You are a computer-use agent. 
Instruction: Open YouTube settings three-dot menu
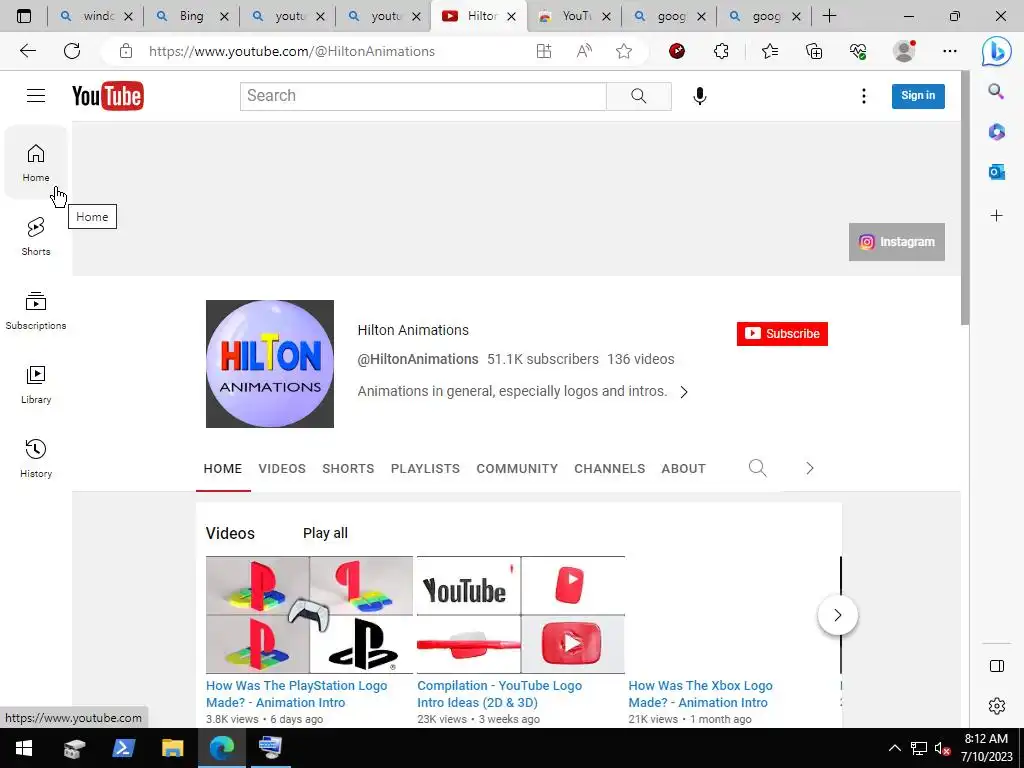click(x=863, y=96)
